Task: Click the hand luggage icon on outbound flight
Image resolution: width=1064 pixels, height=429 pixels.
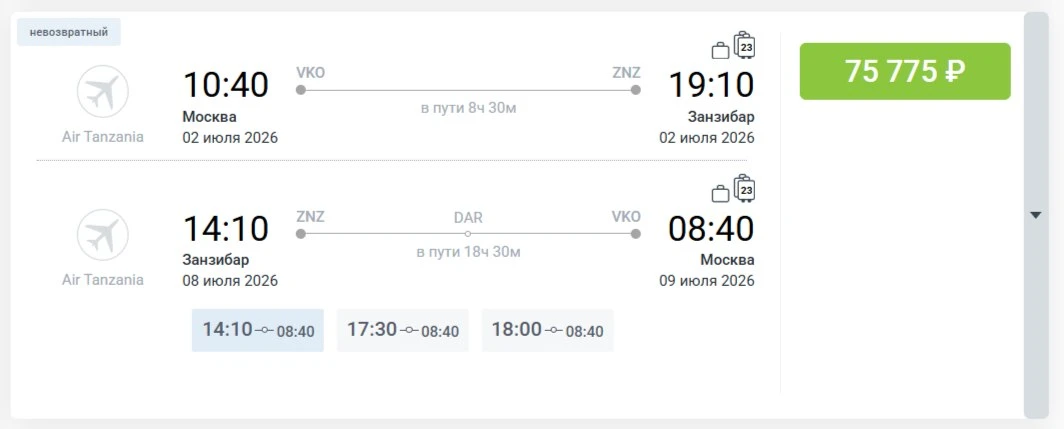Action: tap(720, 51)
